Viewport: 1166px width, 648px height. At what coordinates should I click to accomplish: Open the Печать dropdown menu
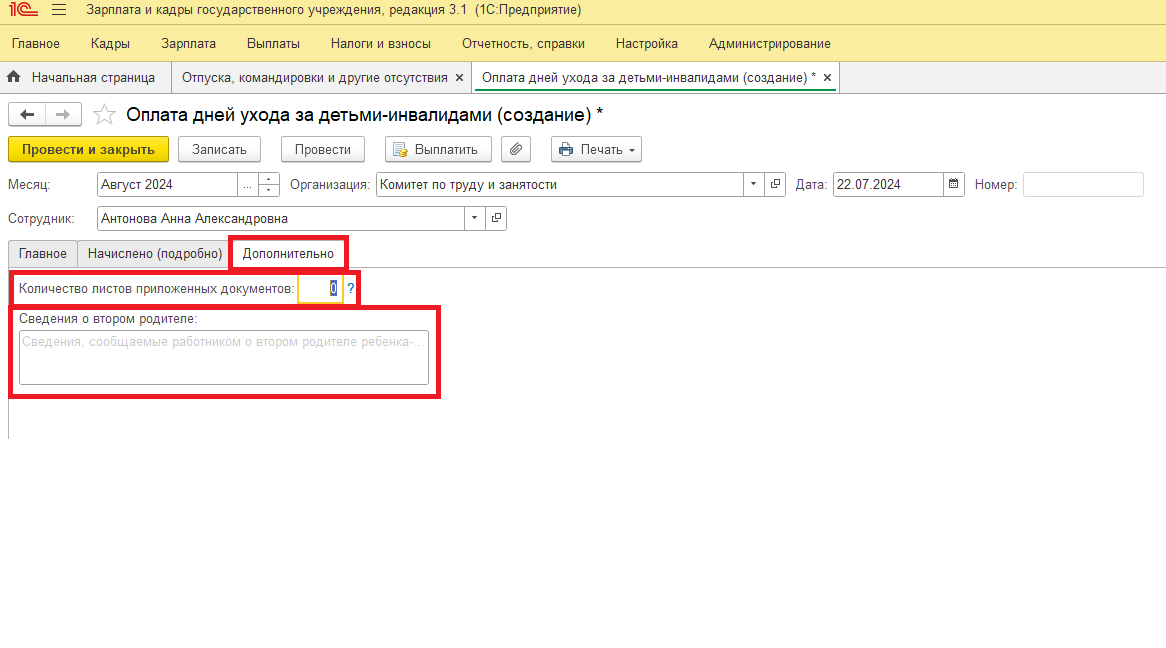596,149
